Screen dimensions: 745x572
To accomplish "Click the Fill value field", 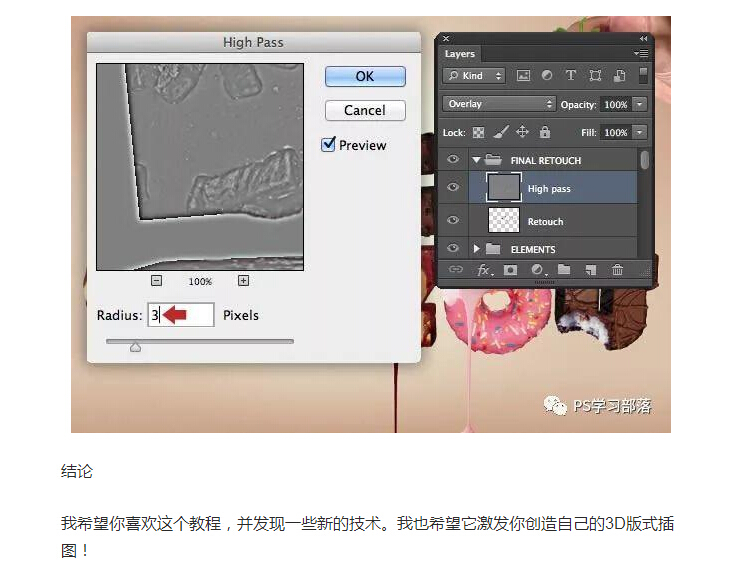I will 615,133.
